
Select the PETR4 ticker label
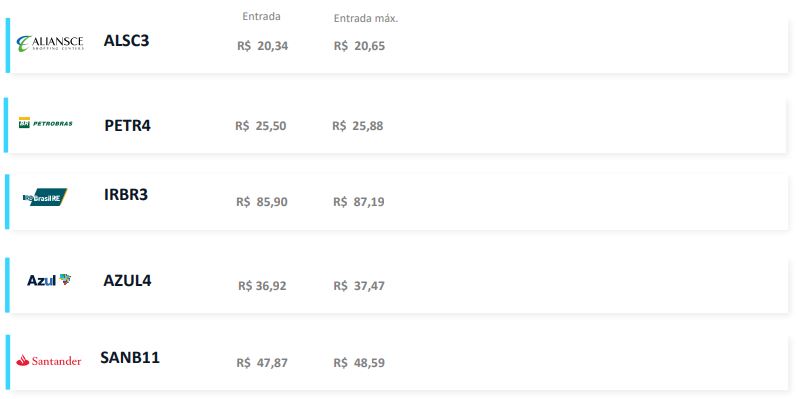127,125
